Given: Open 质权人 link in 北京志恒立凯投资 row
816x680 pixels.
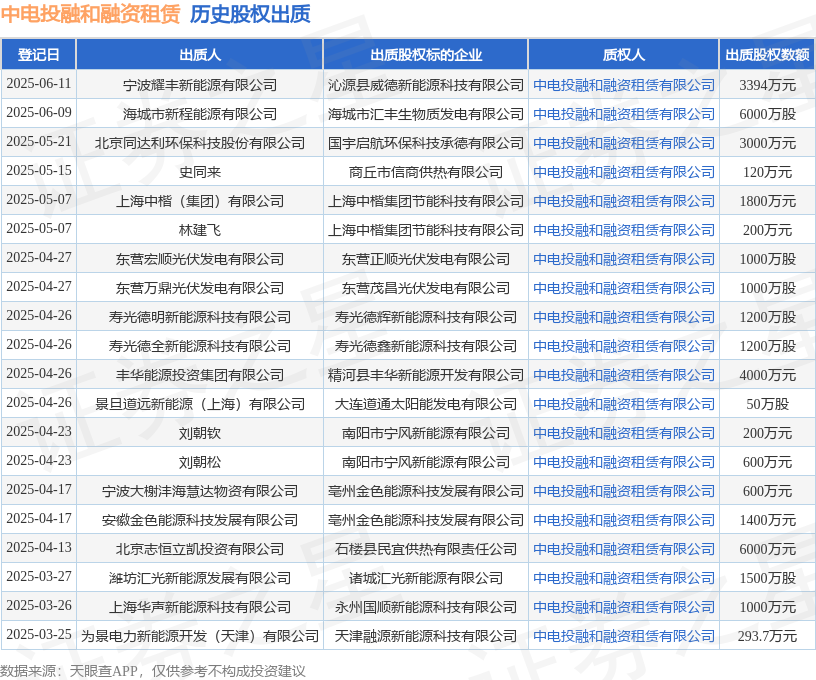Looking at the screenshot, I should click(623, 549).
